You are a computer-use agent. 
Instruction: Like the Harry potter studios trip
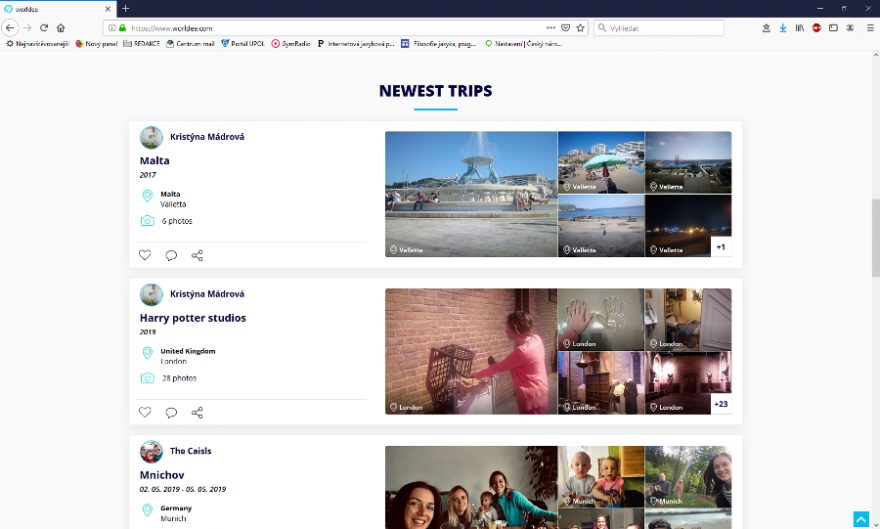click(x=145, y=412)
